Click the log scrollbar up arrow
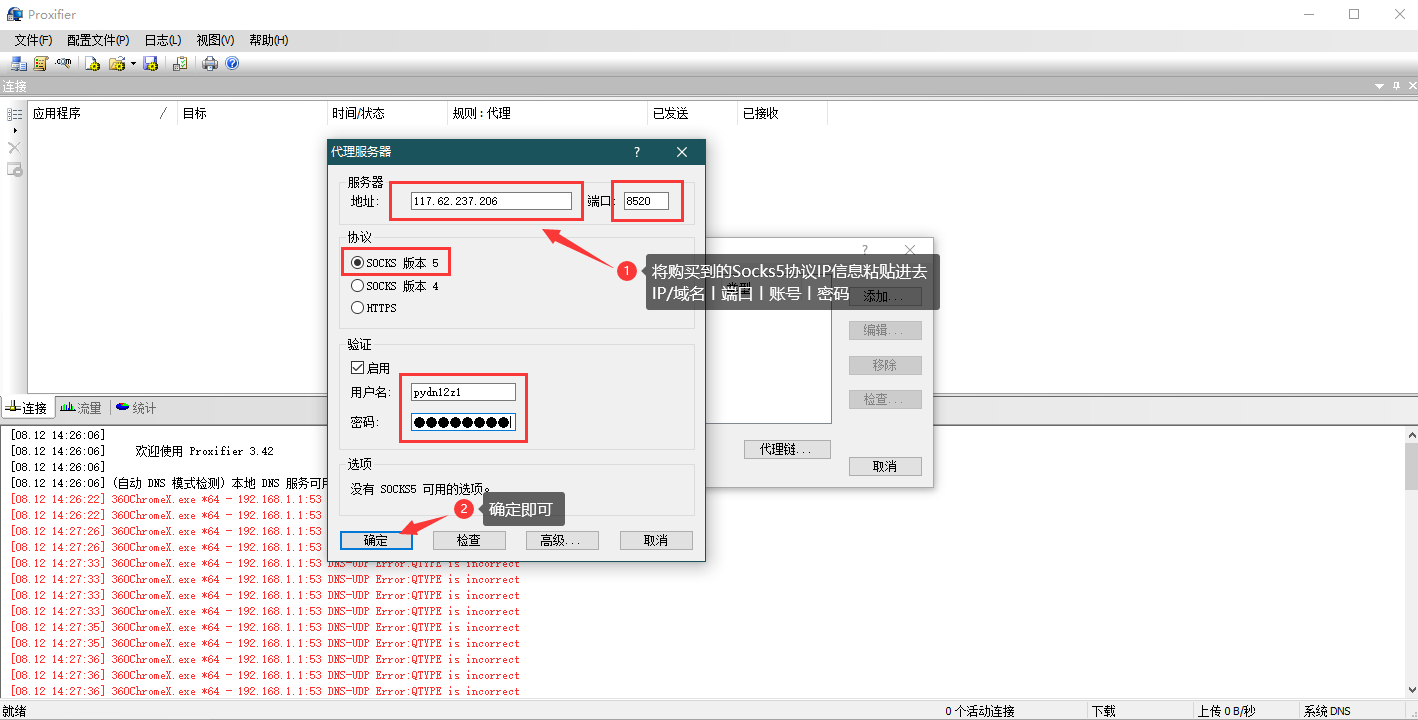 [x=1410, y=436]
